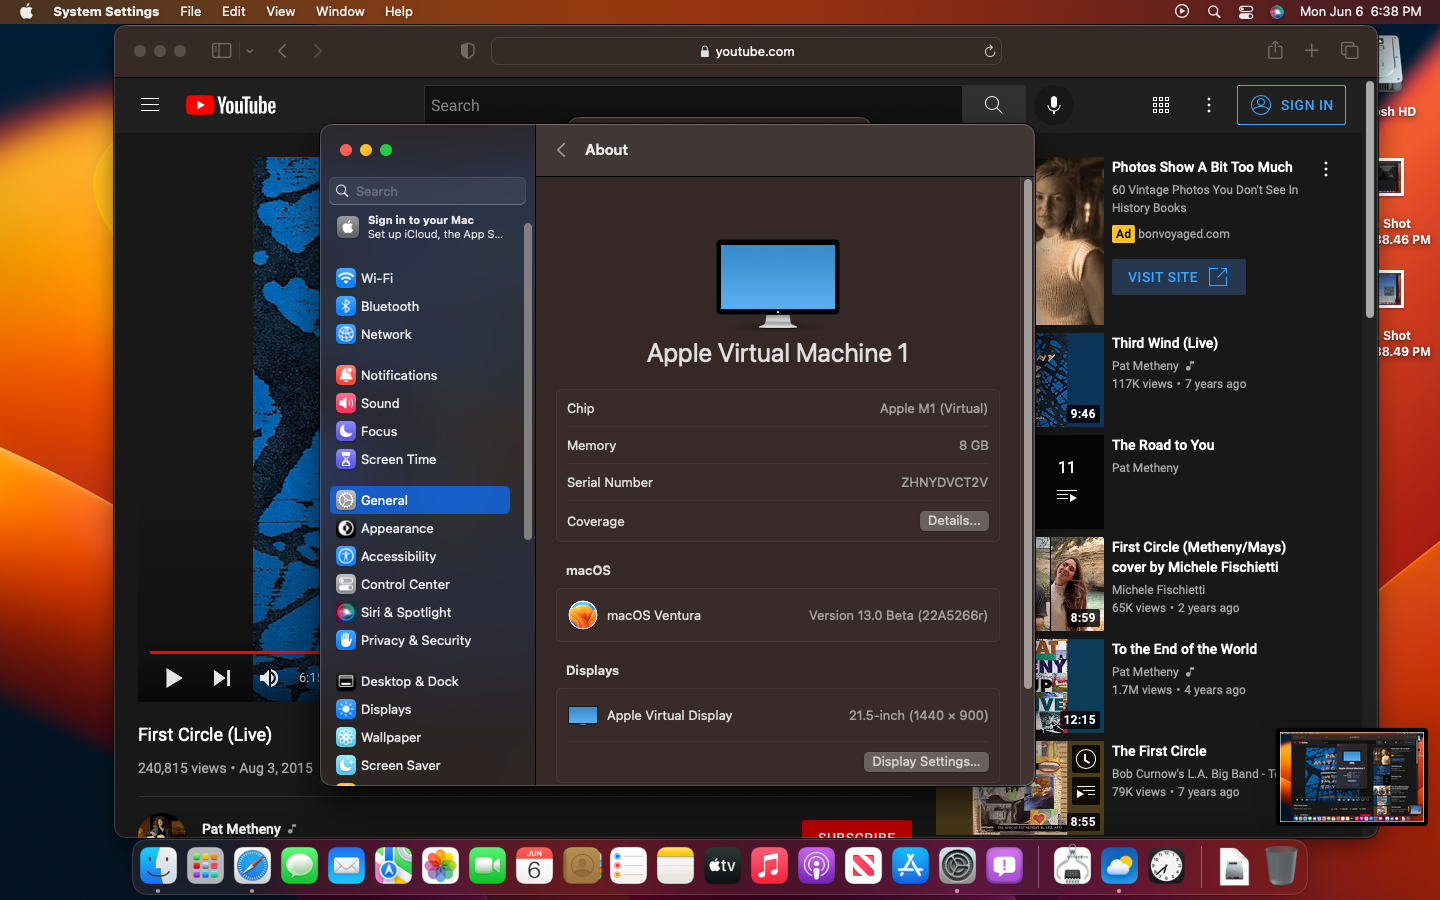The image size is (1440, 900).
Task: Open YouTube hamburger guide menu
Action: click(150, 105)
